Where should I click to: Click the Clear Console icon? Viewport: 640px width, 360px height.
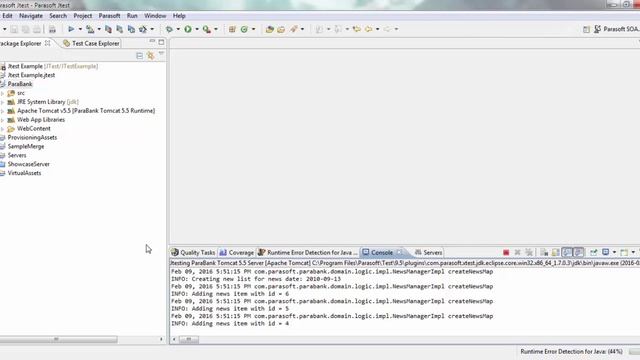point(544,253)
